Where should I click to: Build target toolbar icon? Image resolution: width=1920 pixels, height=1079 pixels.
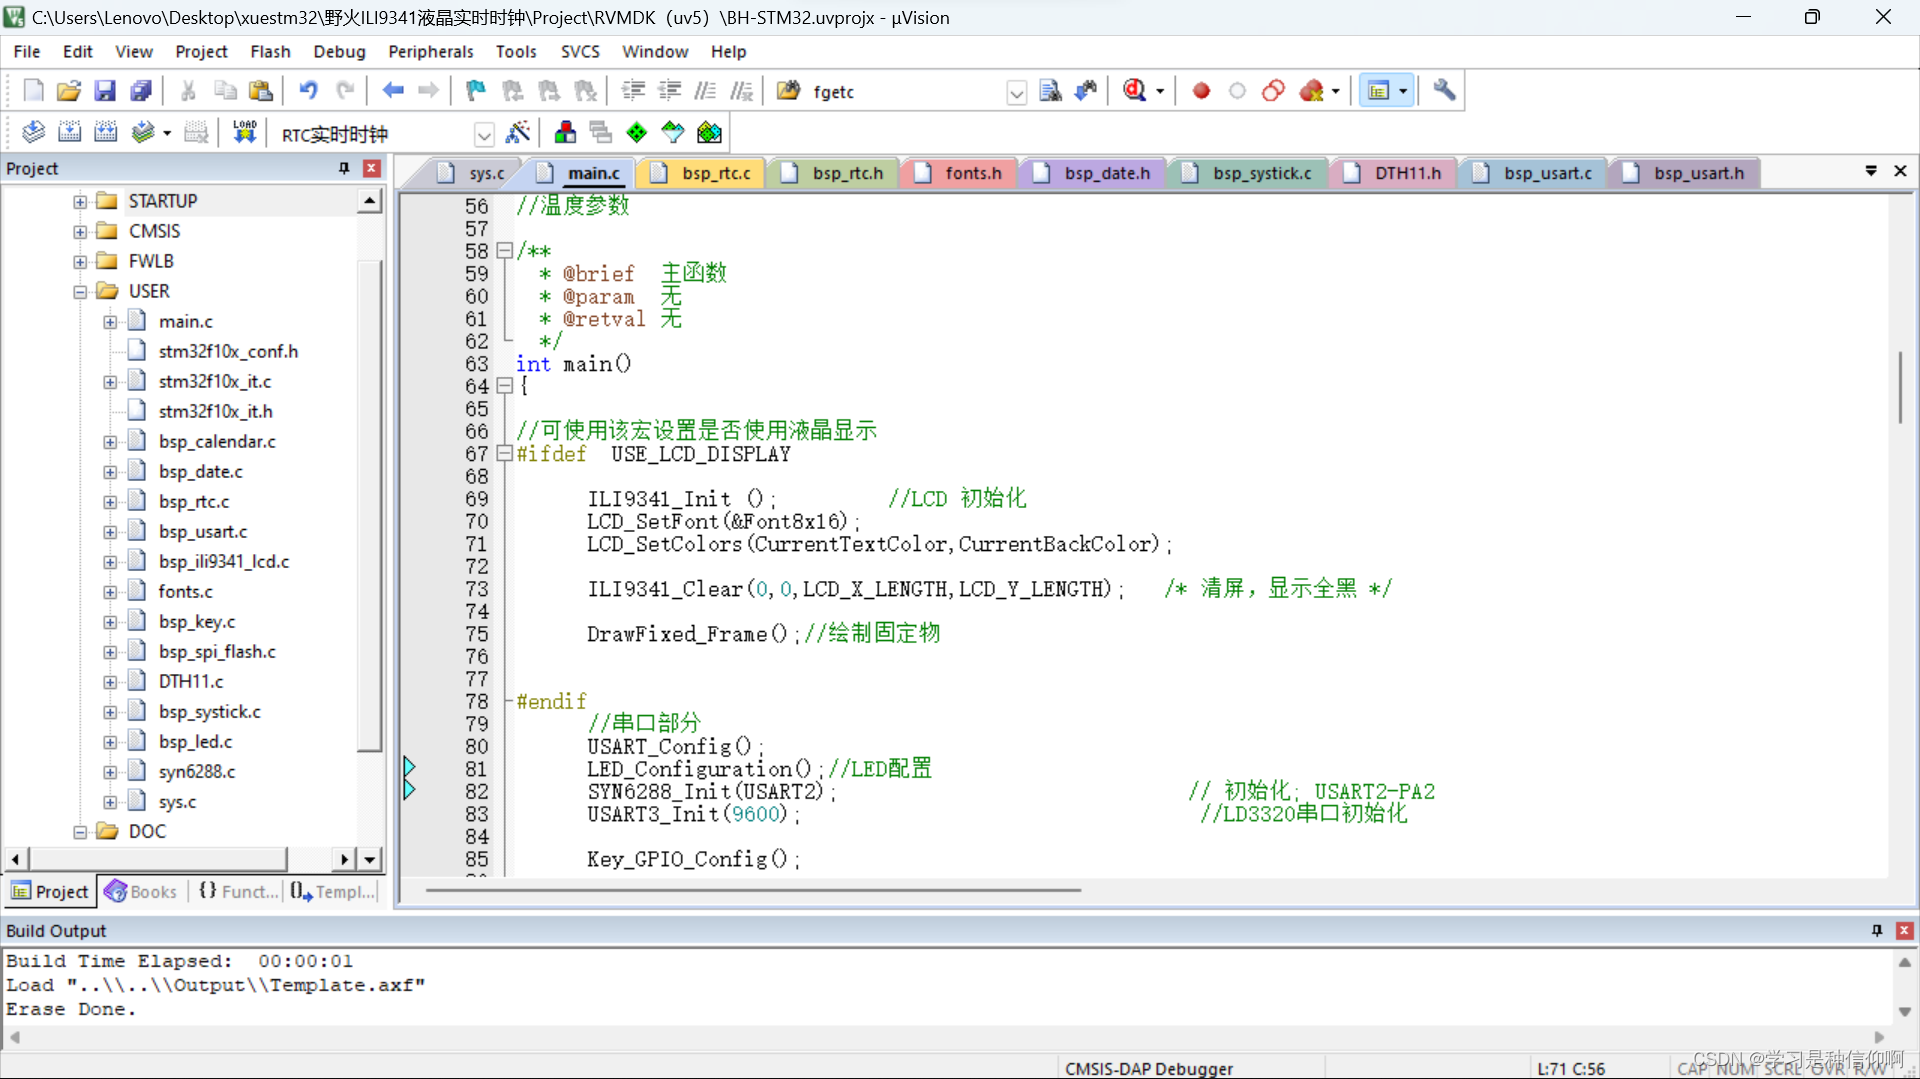click(69, 132)
